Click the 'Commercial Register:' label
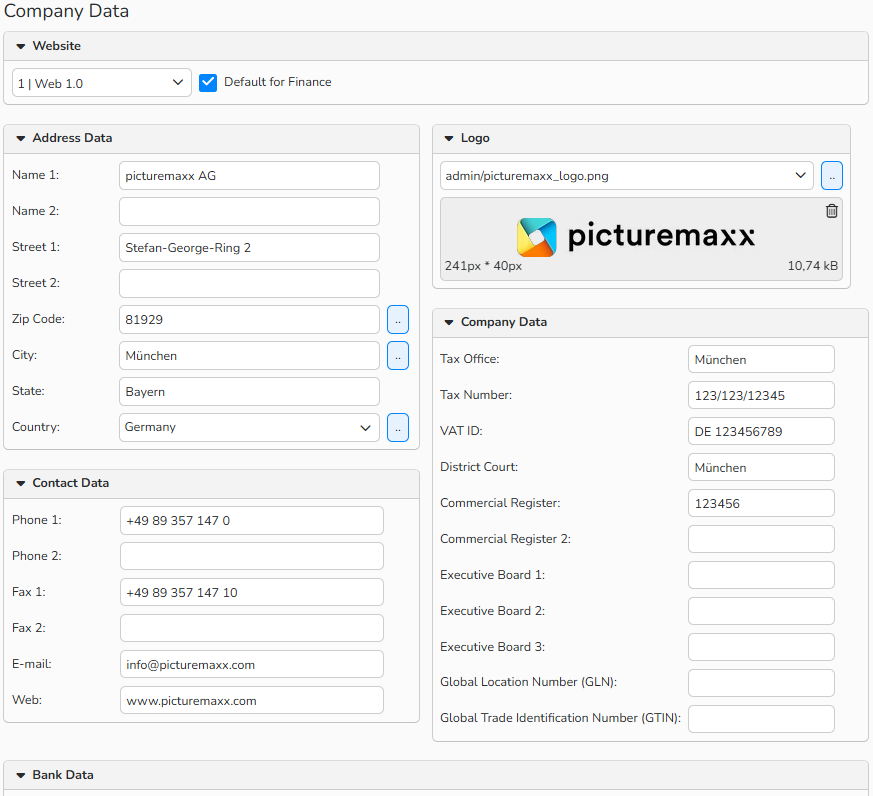 point(500,503)
